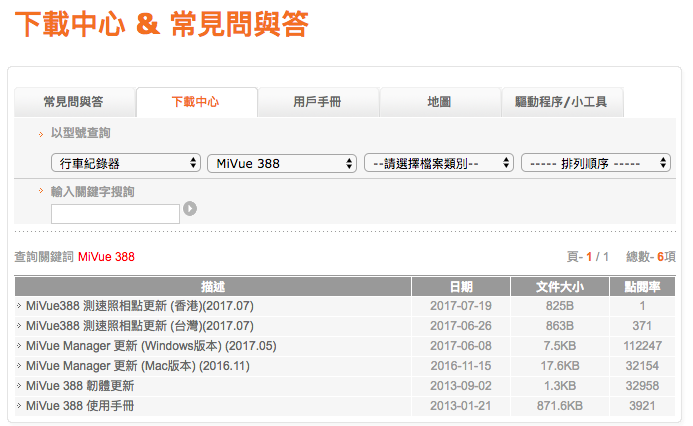Click the file size 825B cell

[x=560, y=306]
